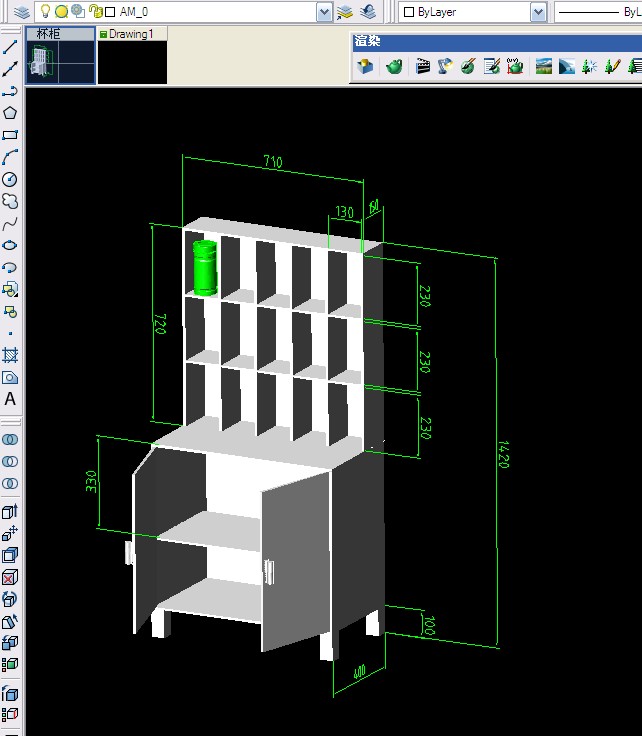Select the Copy Faces tool

click(x=10, y=643)
